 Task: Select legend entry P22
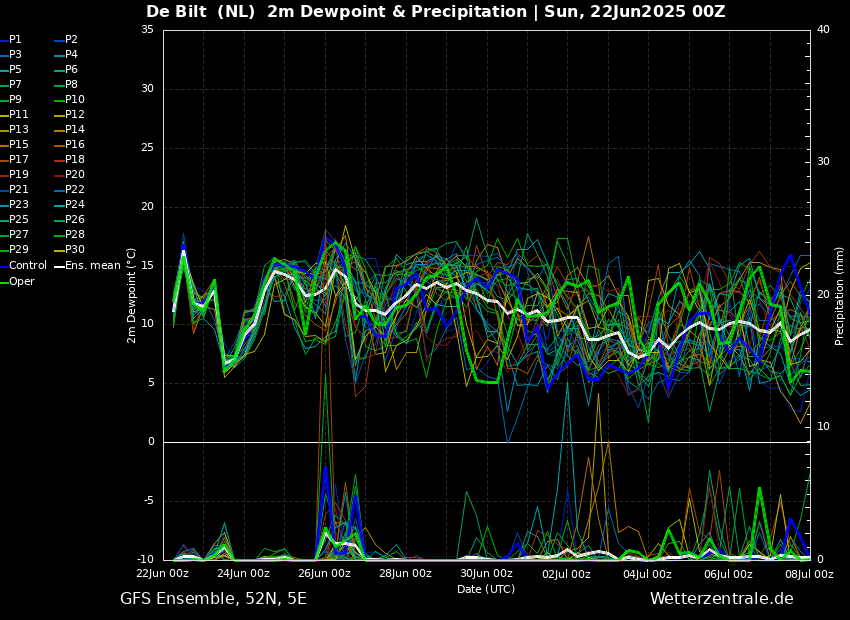tap(69, 190)
